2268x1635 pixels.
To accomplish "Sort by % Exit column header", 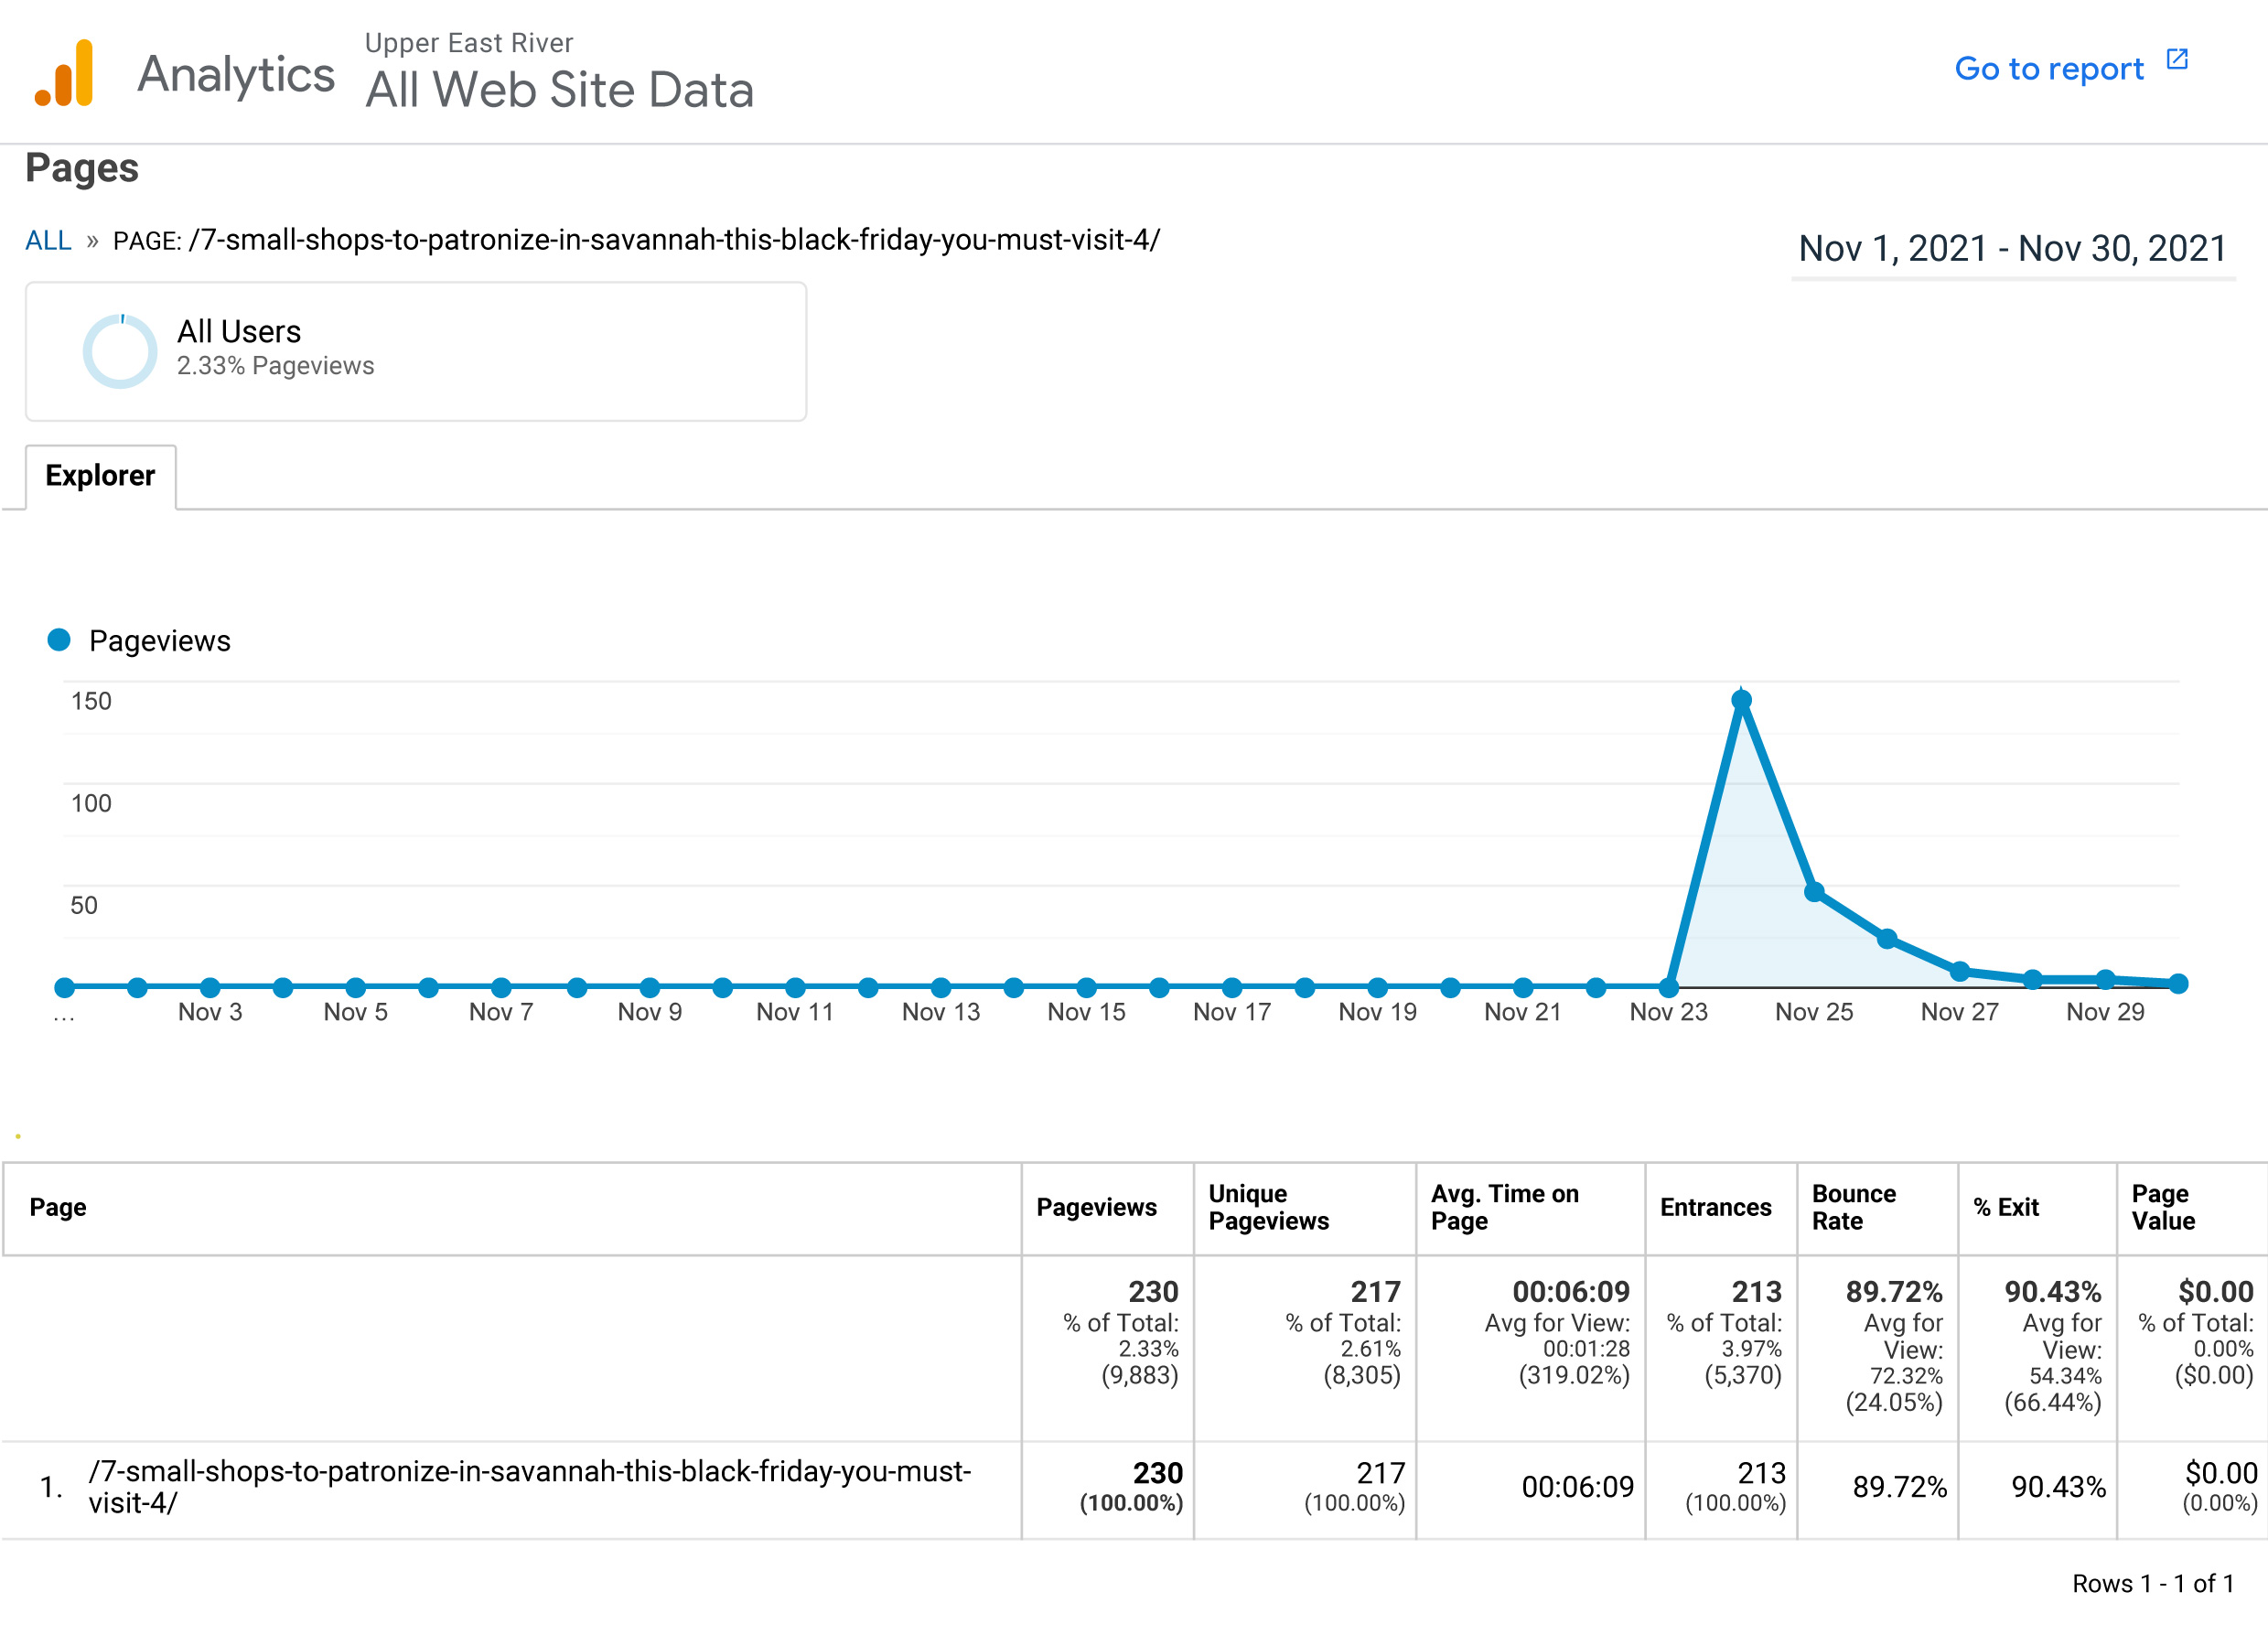I will 2005,1207.
